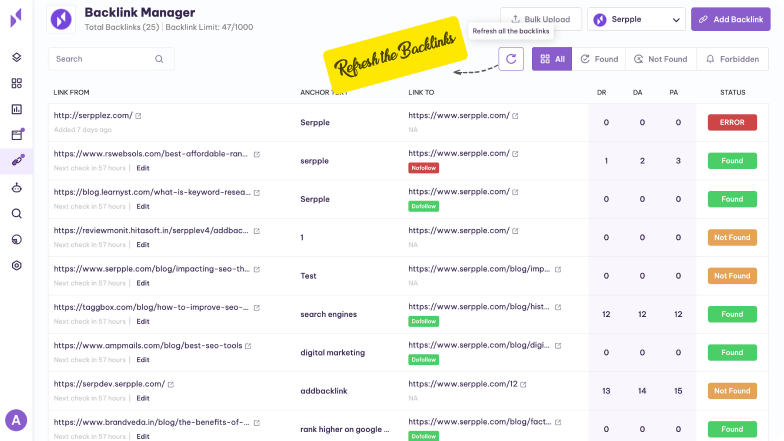Open the robot icon in the sidebar
Image resolution: width=784 pixels, height=441 pixels.
(x=16, y=188)
